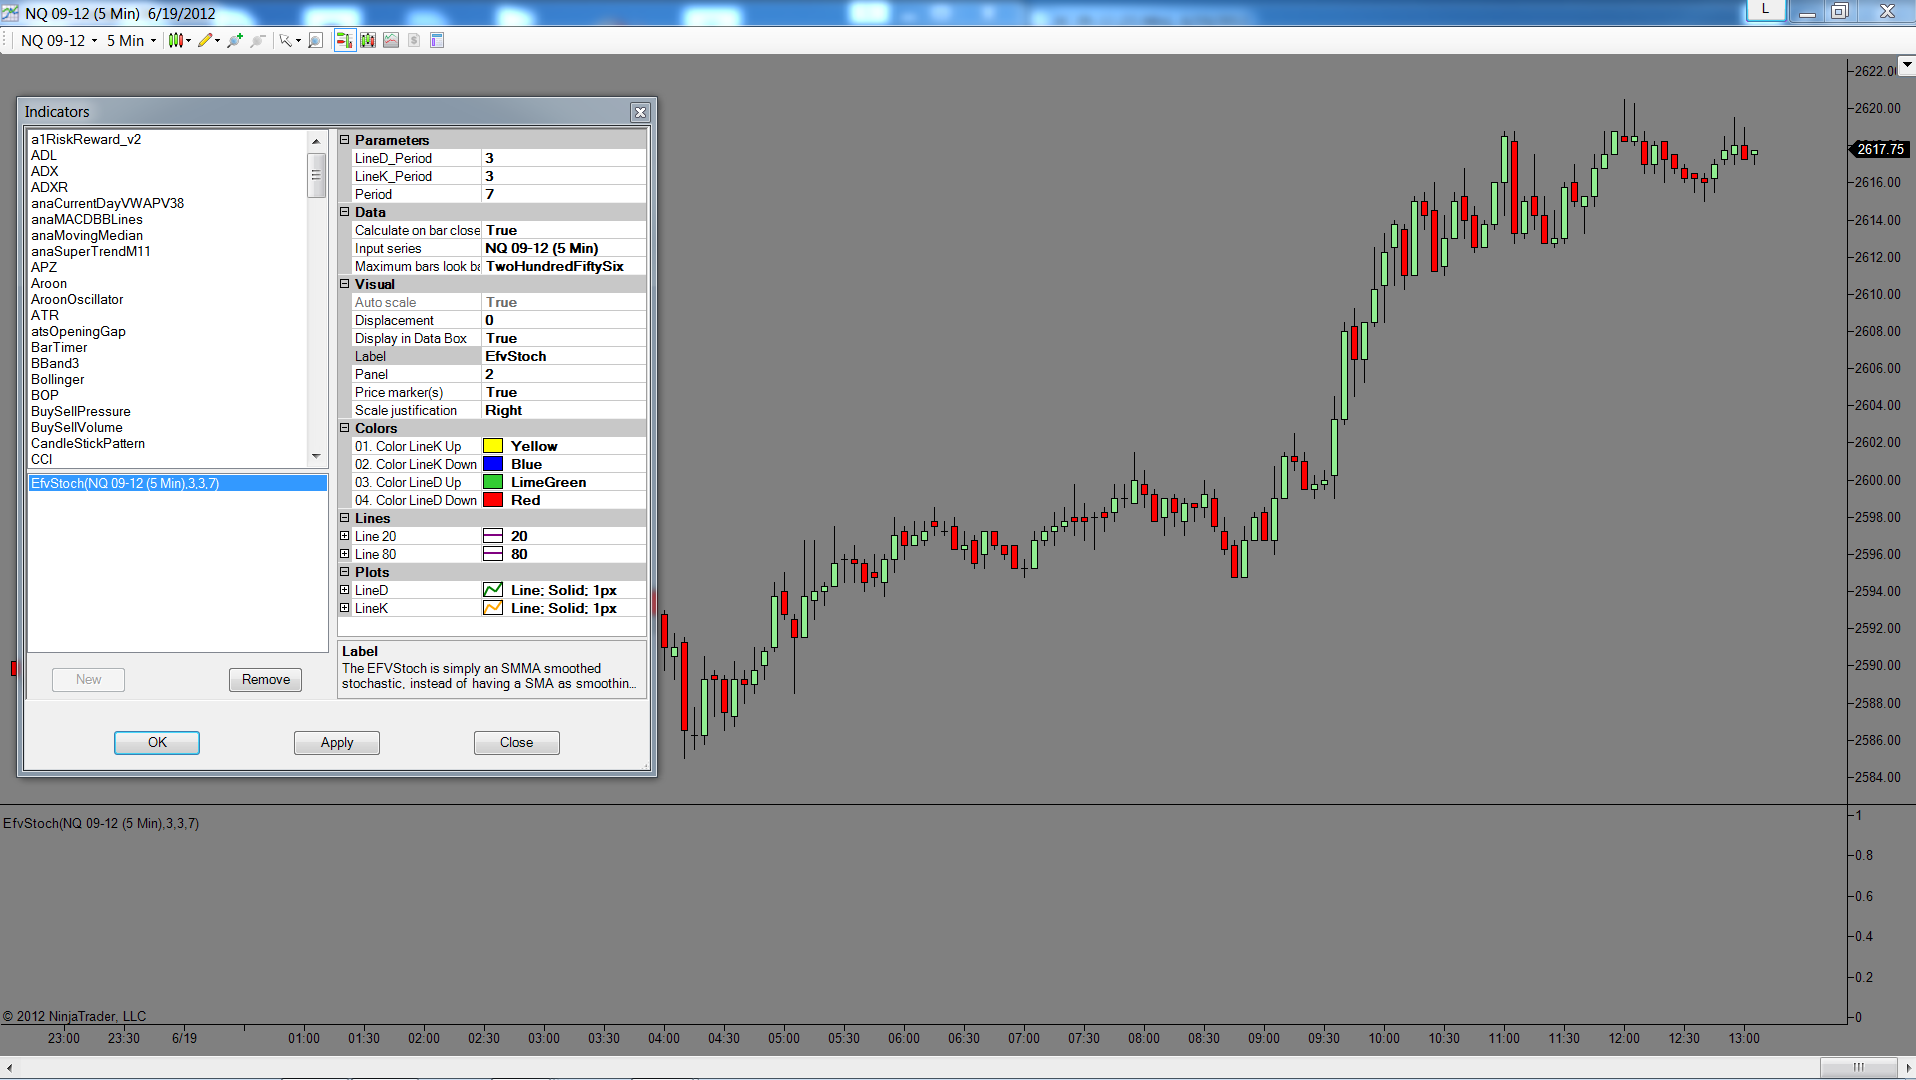Activate the zoom frame tool
1916x1080 pixels.
(315, 40)
